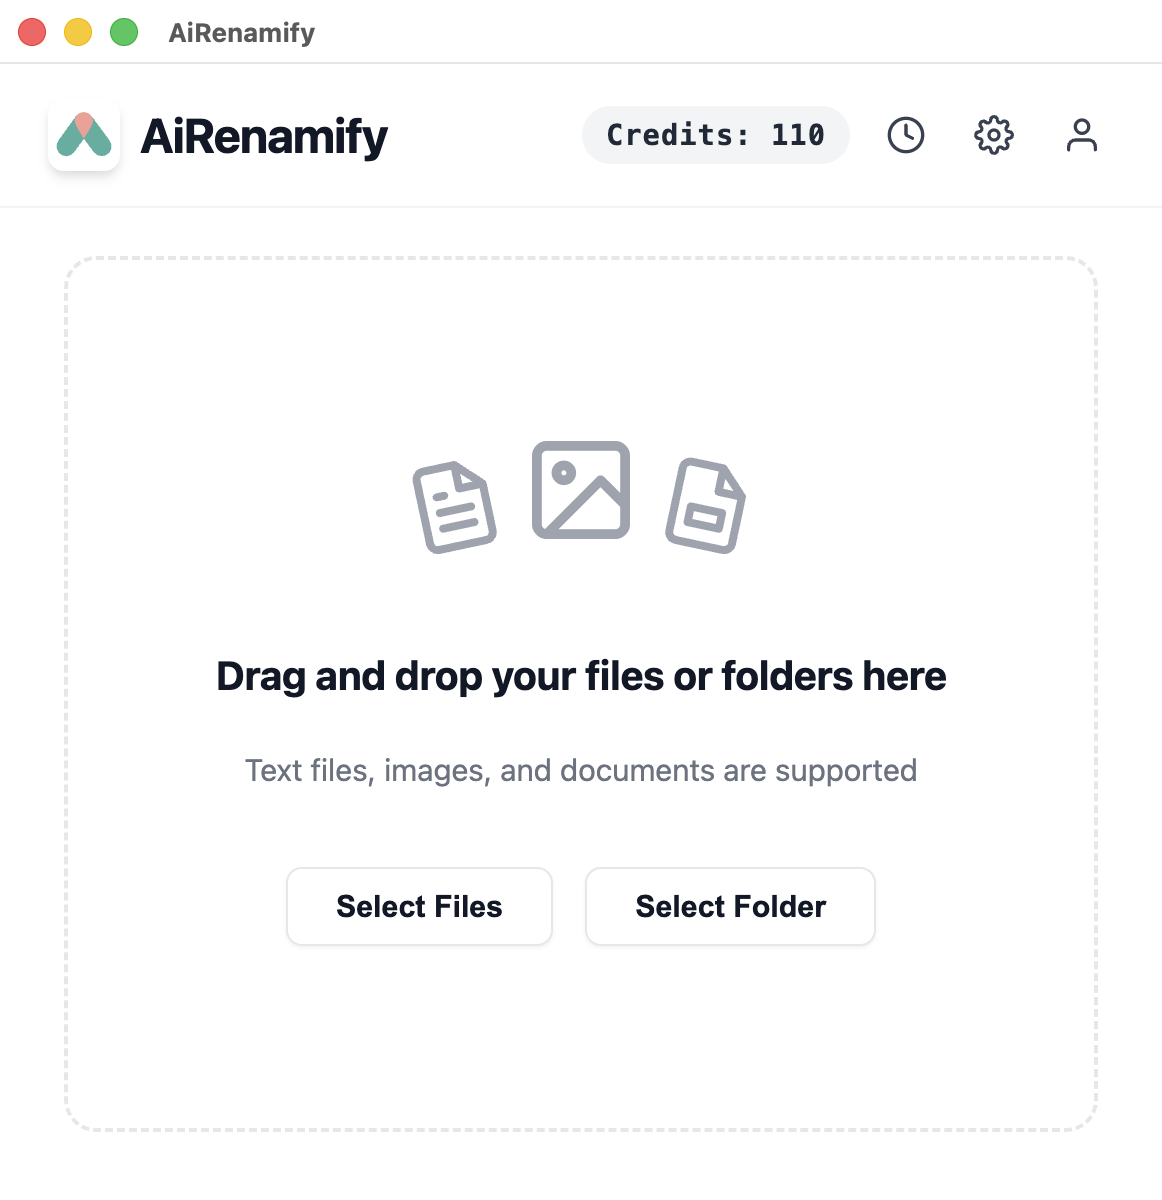Open the file picker with Select Files

pyautogui.click(x=419, y=906)
